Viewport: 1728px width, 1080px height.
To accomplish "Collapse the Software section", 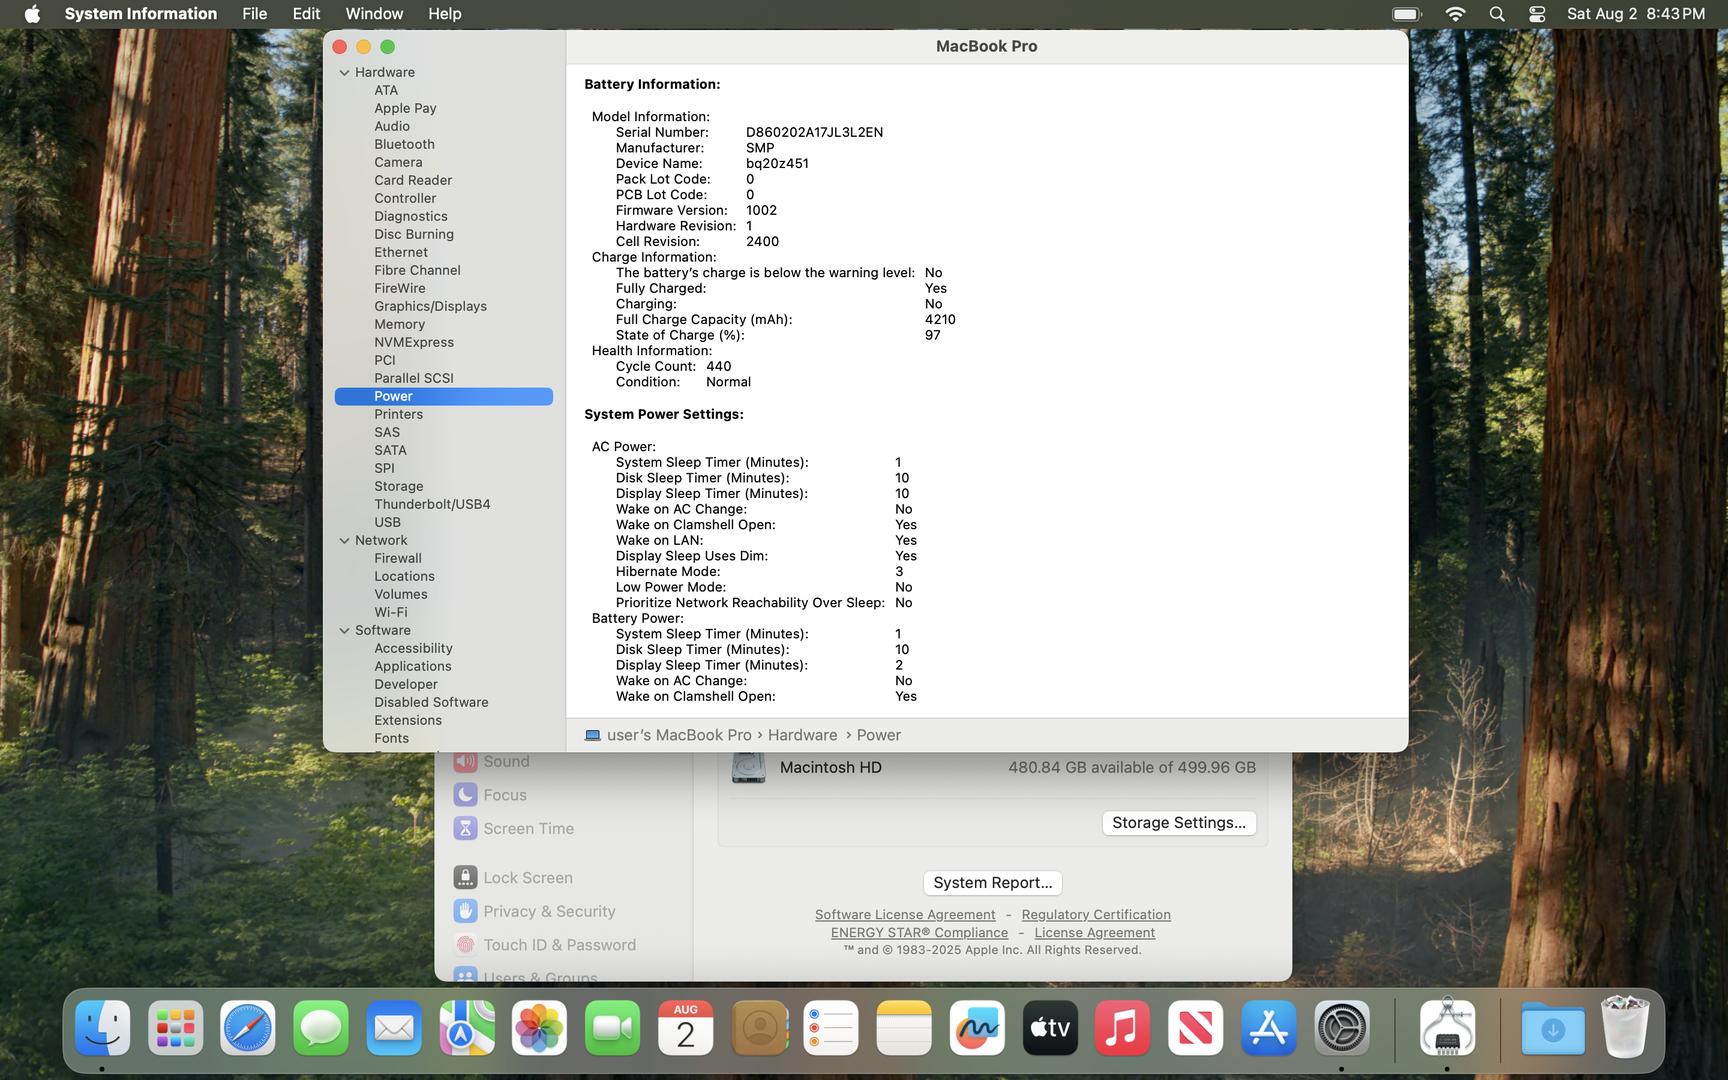I will [x=344, y=630].
